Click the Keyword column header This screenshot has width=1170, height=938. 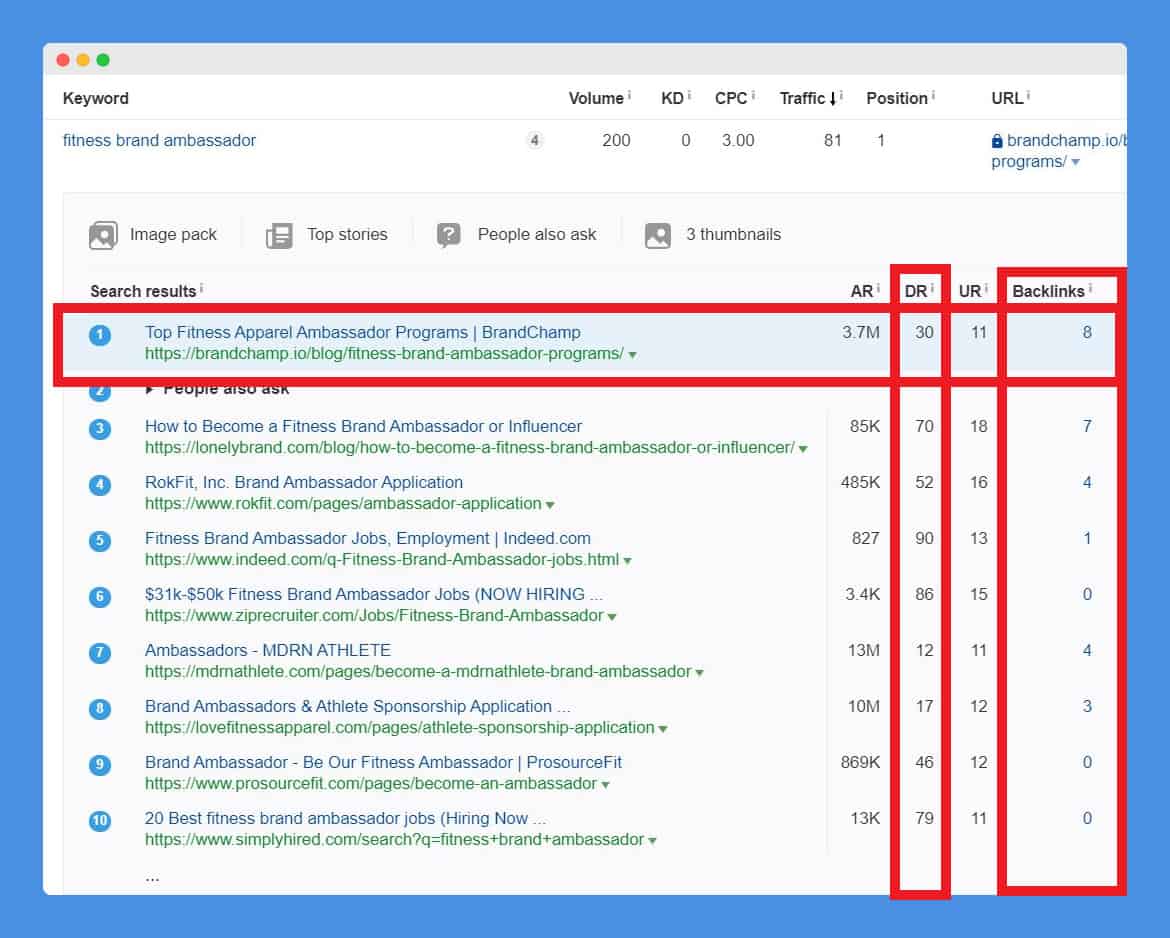96,99
